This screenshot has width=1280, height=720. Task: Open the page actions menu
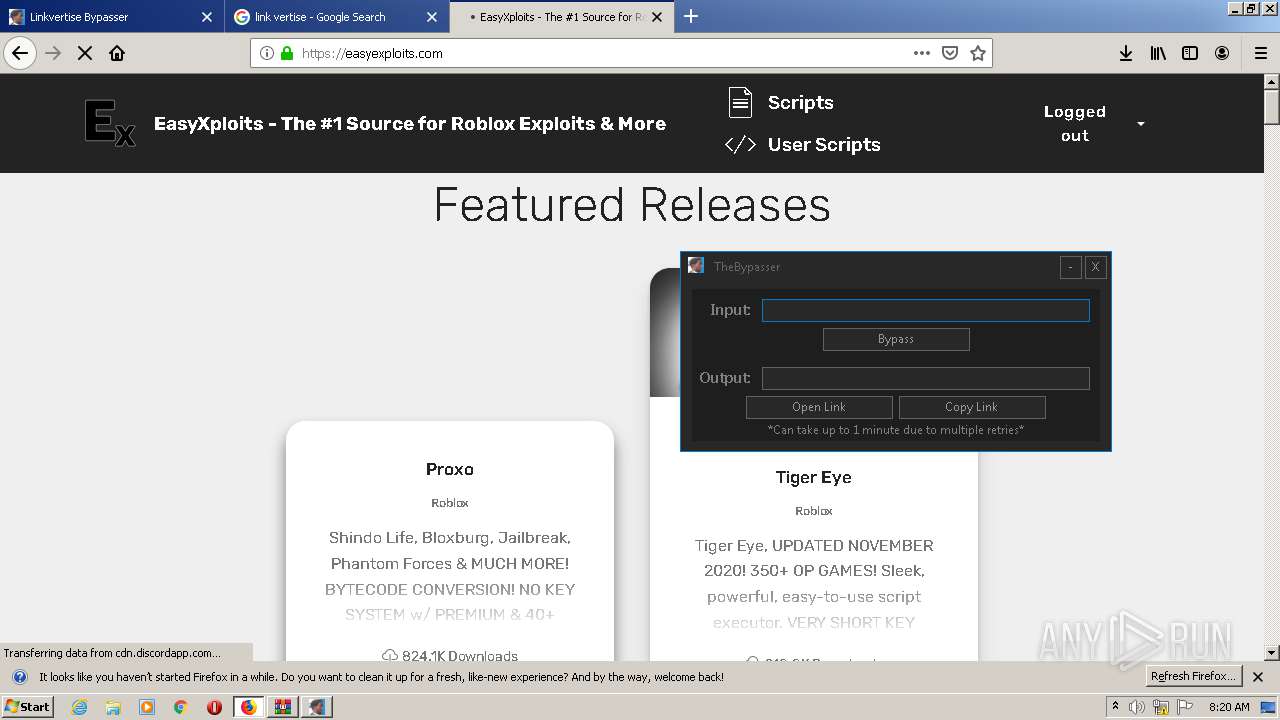(x=922, y=53)
